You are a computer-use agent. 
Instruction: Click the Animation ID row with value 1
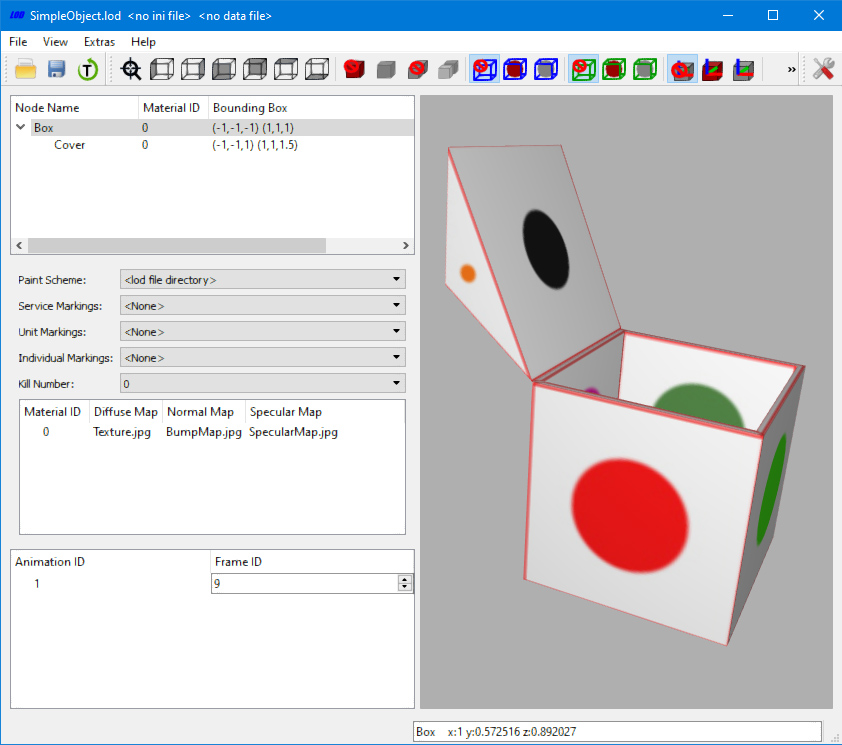(37, 583)
